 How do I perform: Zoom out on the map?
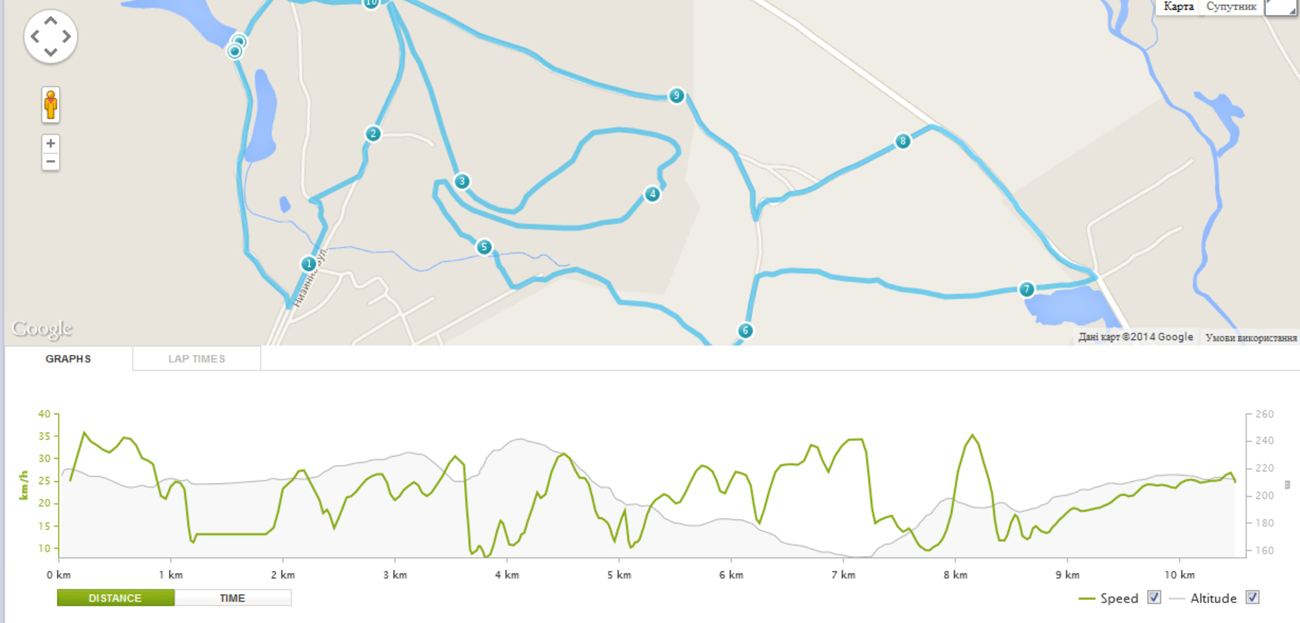click(x=51, y=162)
